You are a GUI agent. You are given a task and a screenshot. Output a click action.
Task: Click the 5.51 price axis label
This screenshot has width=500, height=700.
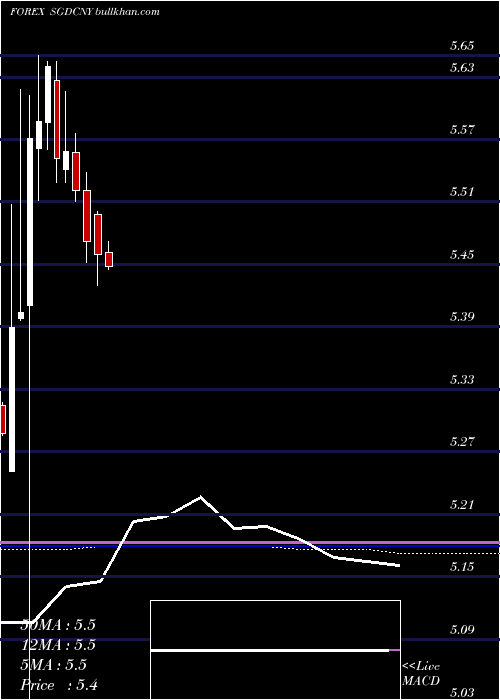click(462, 192)
